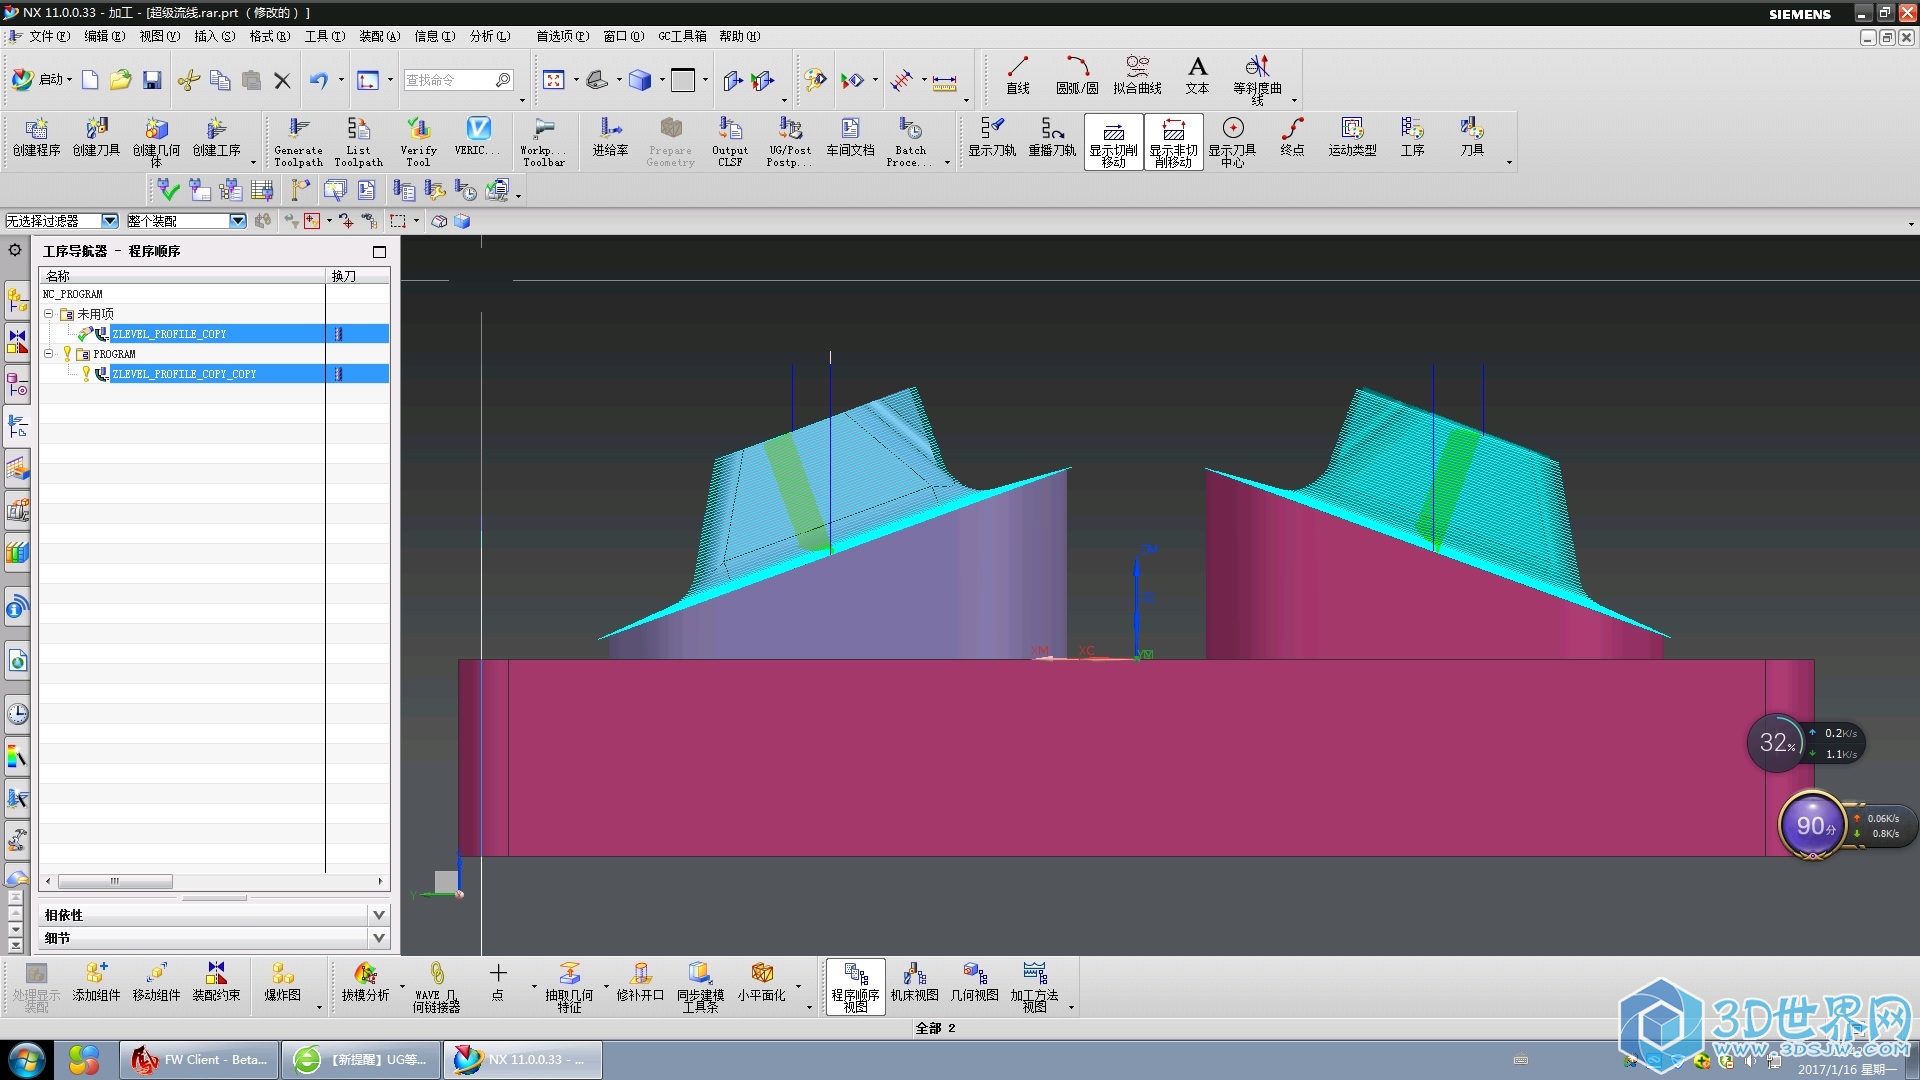
Task: Open the Windows Start button
Action: (x=27, y=1059)
